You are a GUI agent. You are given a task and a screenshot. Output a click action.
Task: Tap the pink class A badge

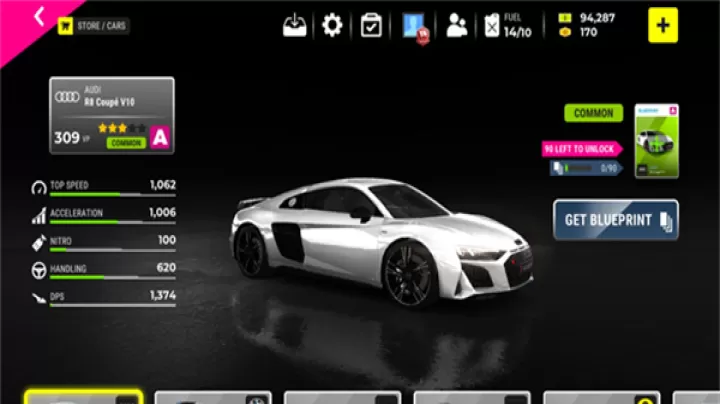(159, 139)
